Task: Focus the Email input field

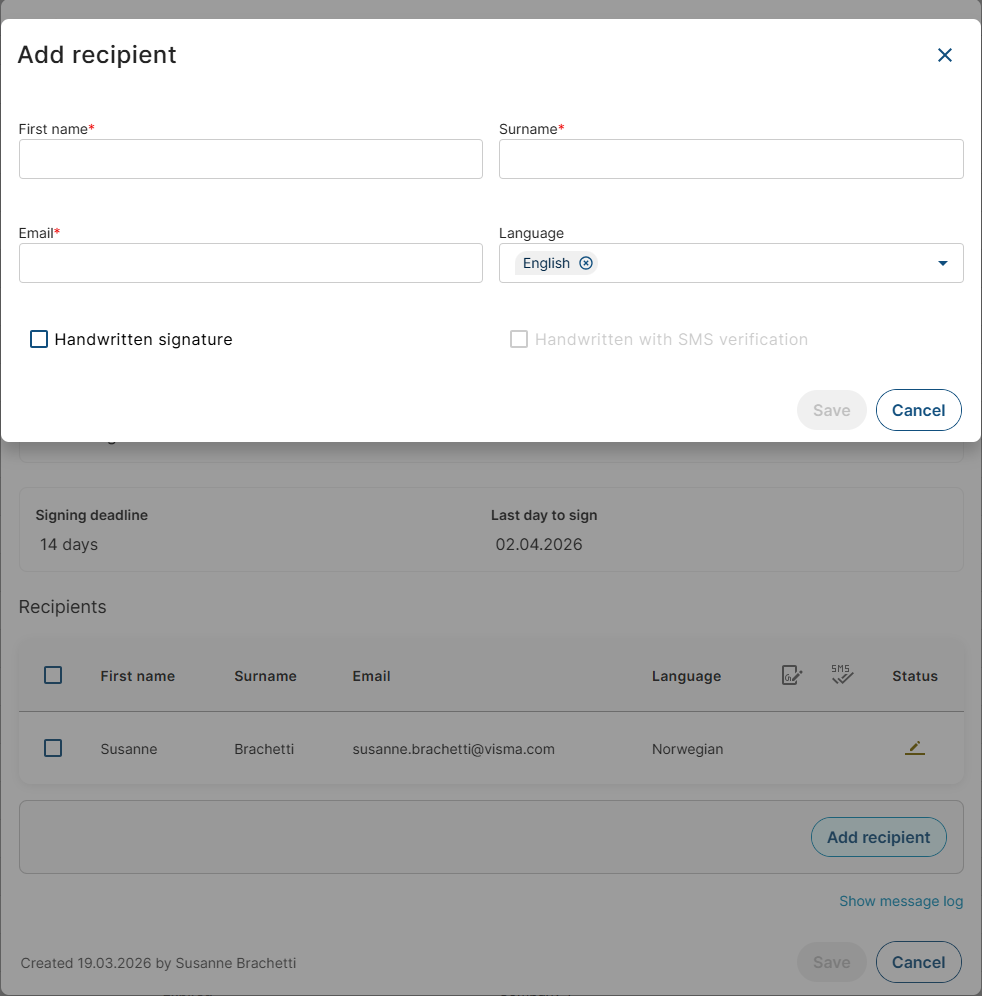Action: click(250, 263)
